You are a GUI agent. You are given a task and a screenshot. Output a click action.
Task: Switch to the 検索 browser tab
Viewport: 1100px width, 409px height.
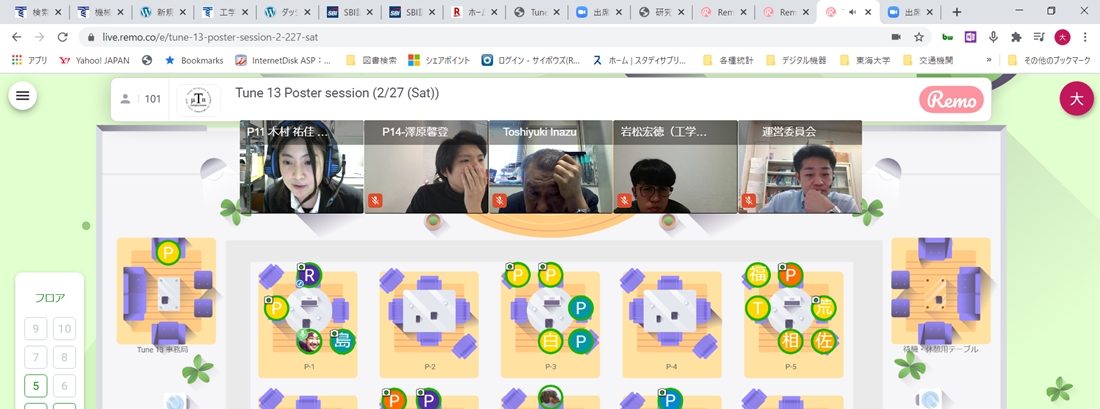pyautogui.click(x=39, y=12)
